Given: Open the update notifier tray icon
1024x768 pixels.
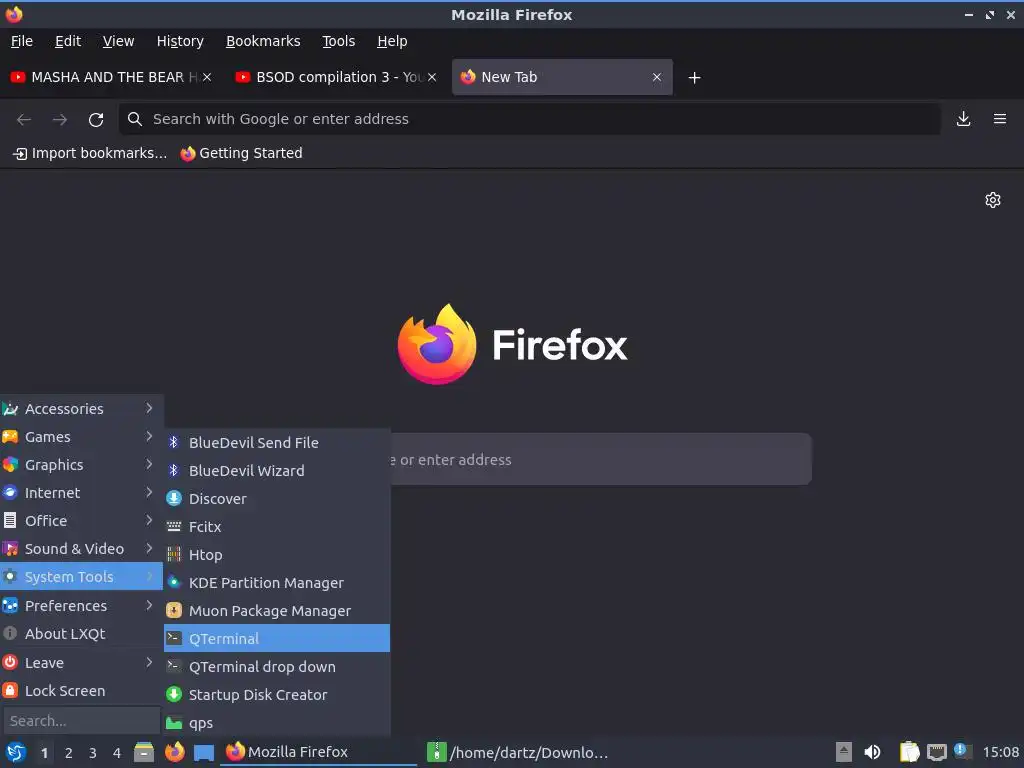Looking at the screenshot, I should point(963,751).
